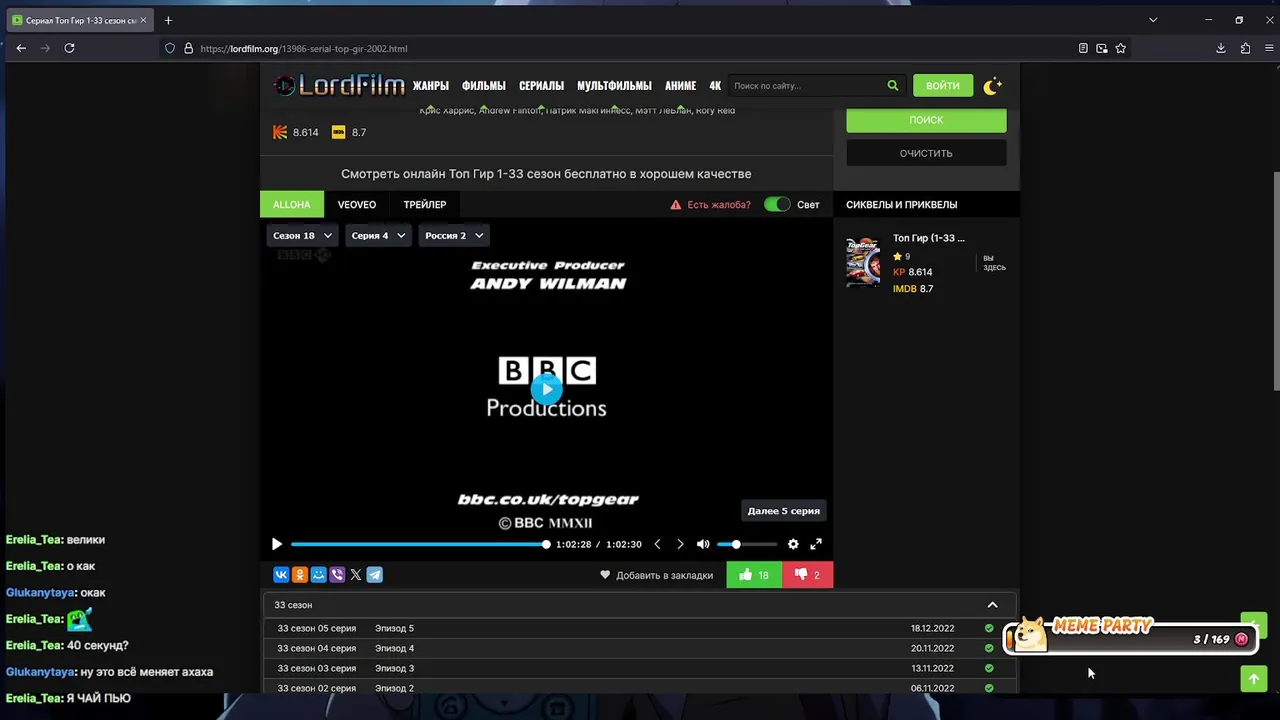This screenshot has width=1280, height=720.
Task: Open the 33 сезон 04 серия row
Action: (640, 648)
